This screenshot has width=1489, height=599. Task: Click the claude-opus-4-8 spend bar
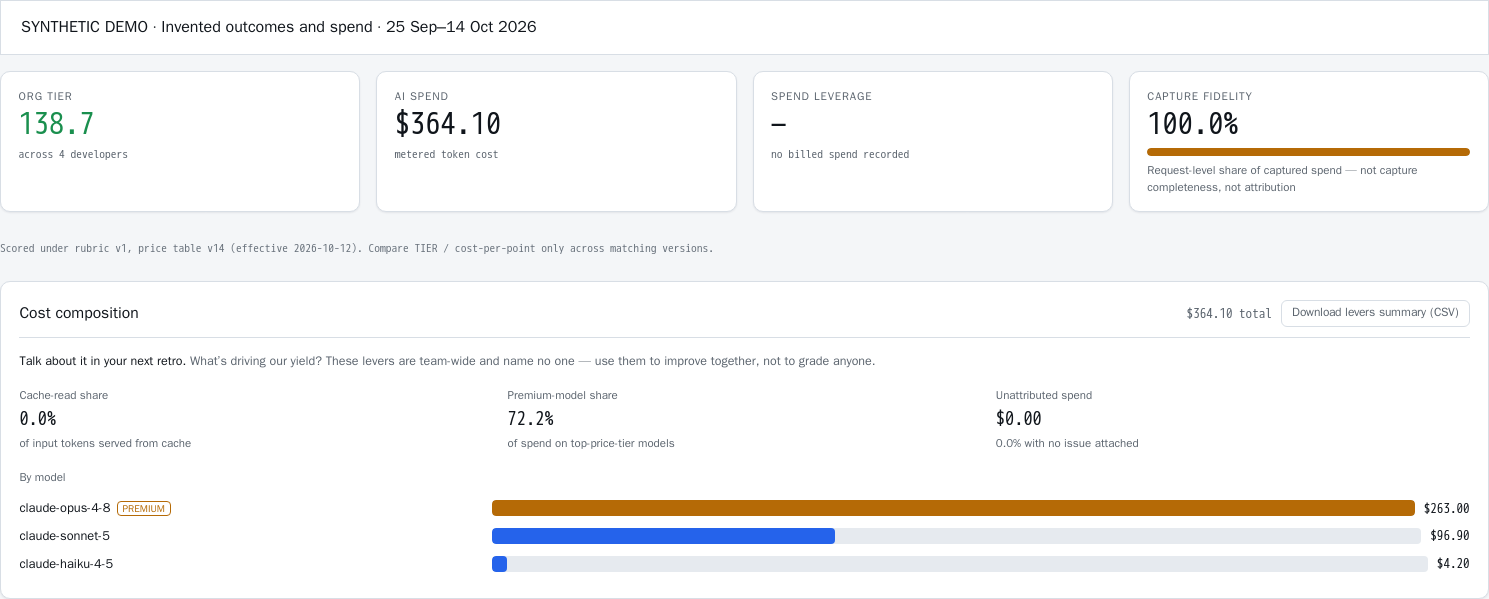(953, 508)
